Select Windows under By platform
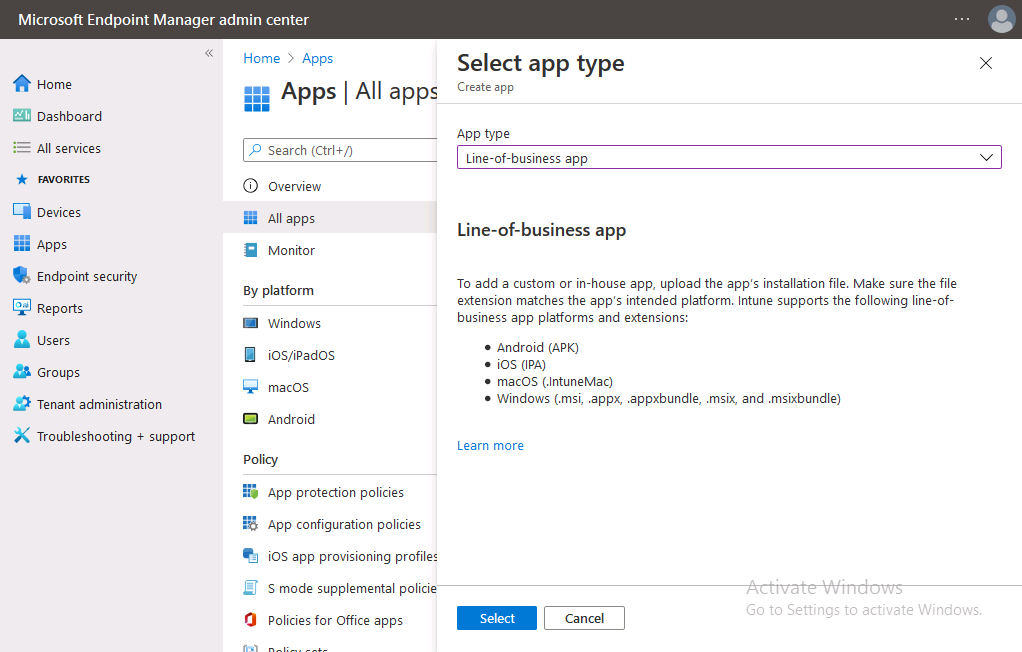This screenshot has width=1022, height=652. pos(294,323)
